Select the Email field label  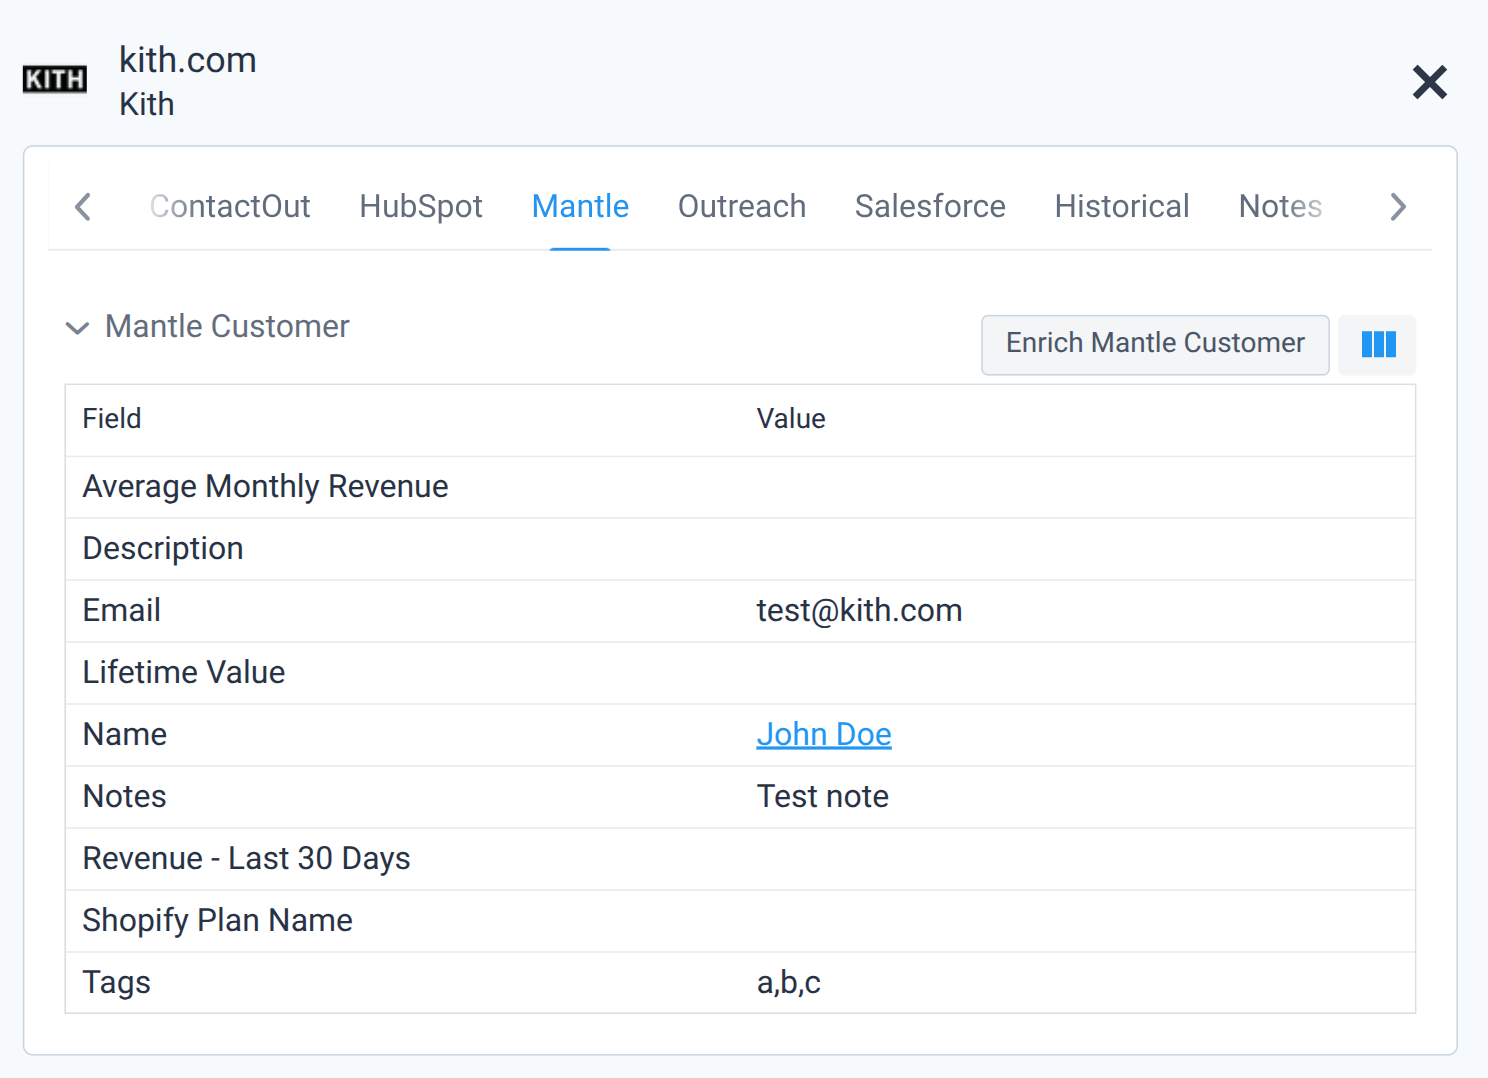121,610
